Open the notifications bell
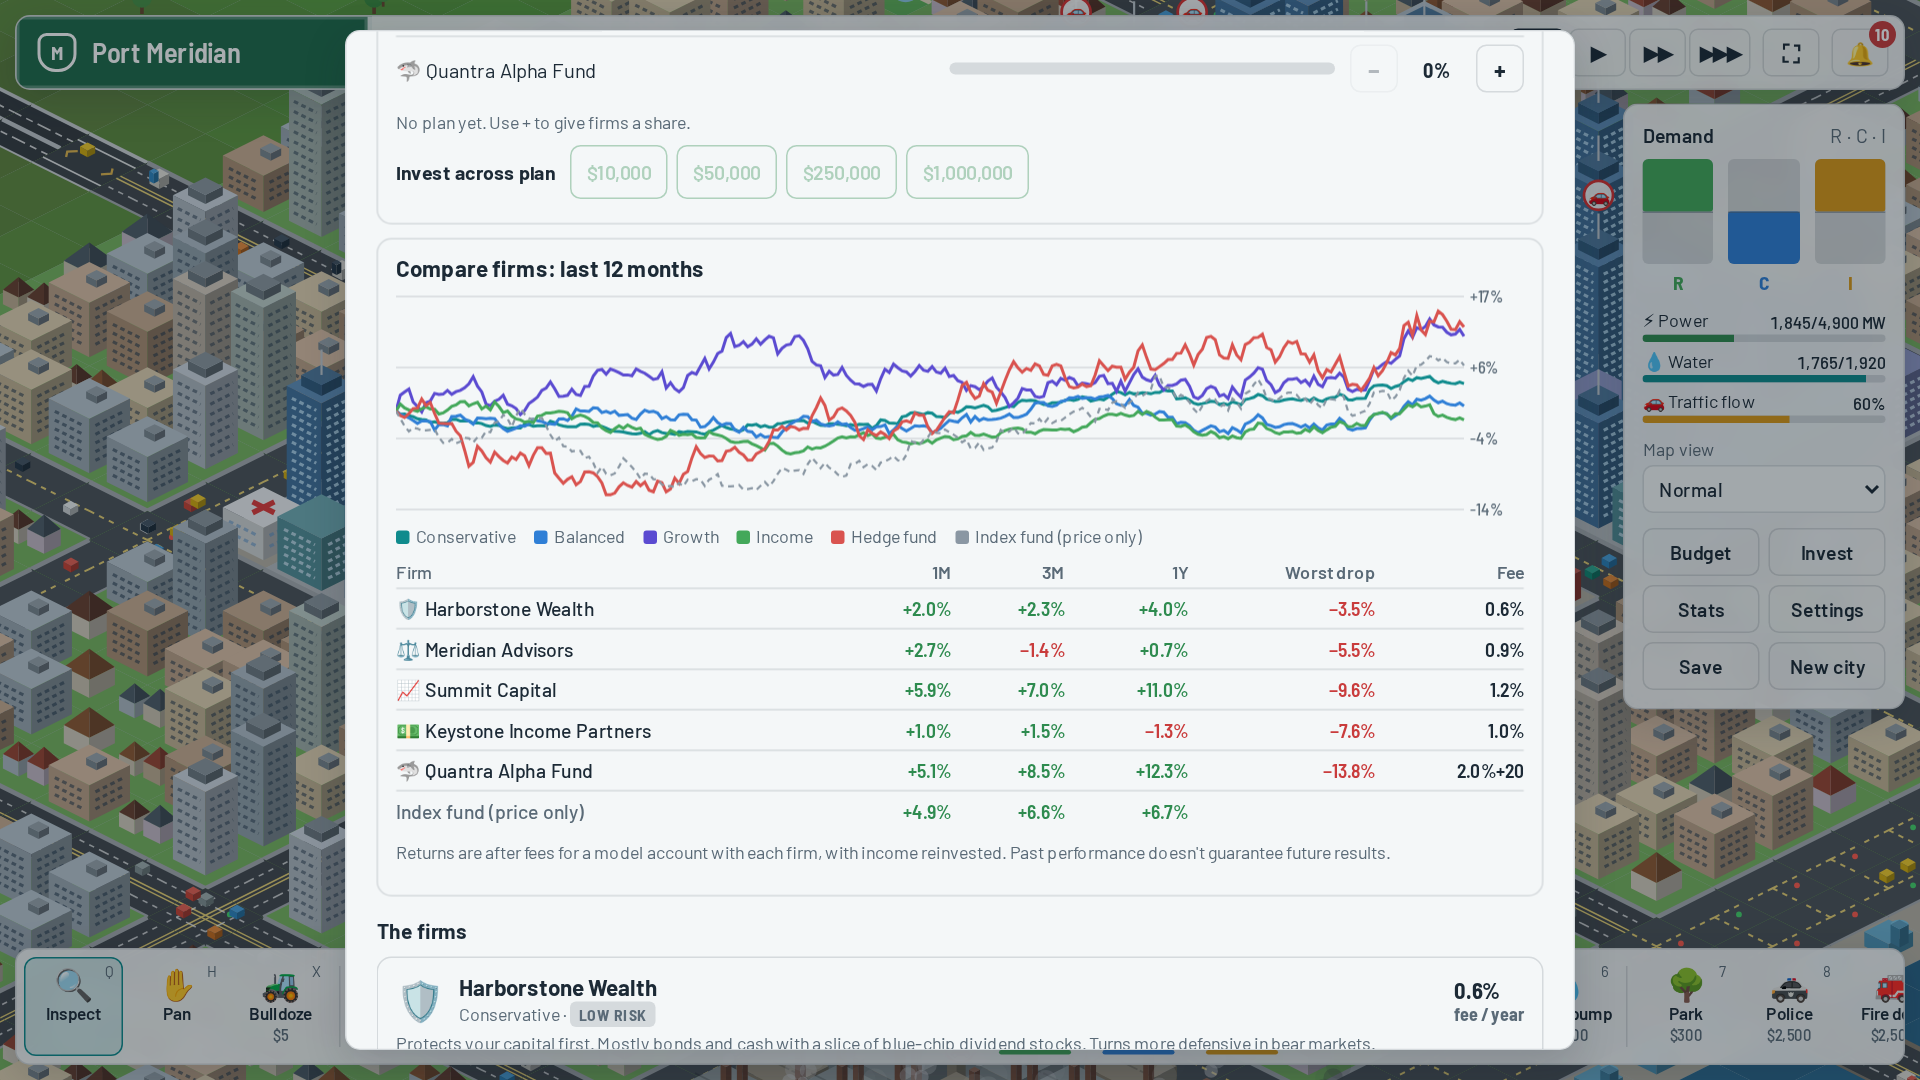Image resolution: width=1920 pixels, height=1080 pixels. (x=1859, y=54)
